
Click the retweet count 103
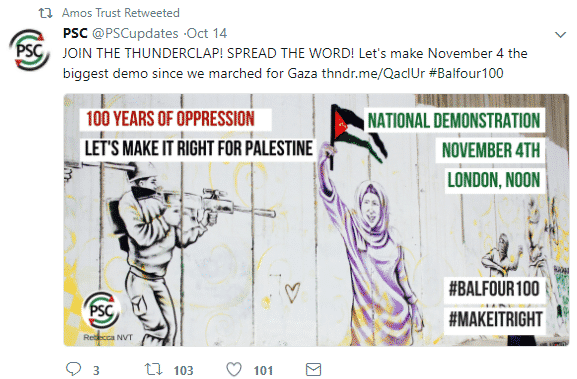[183, 370]
